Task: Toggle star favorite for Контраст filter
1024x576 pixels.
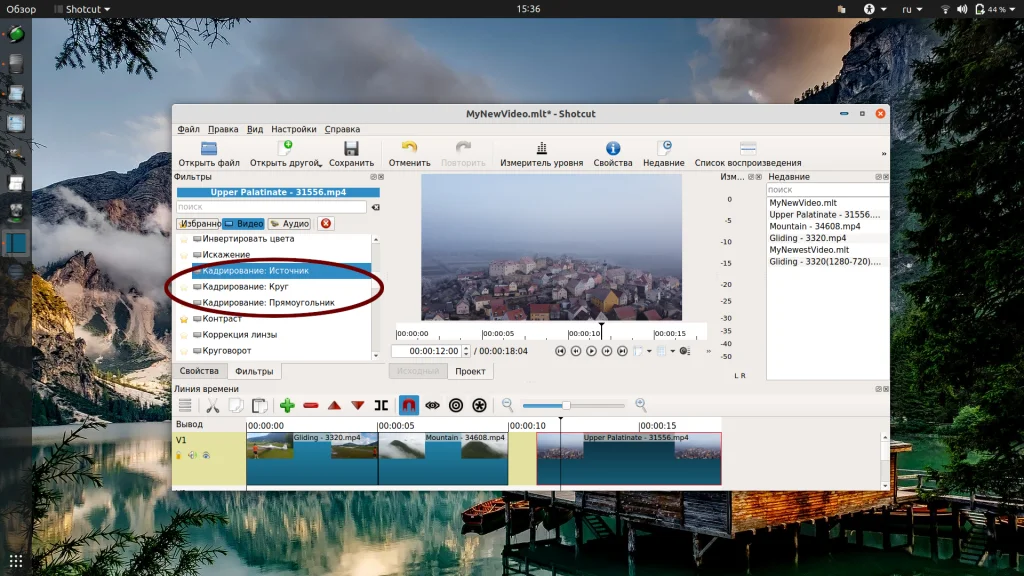Action: 183,319
